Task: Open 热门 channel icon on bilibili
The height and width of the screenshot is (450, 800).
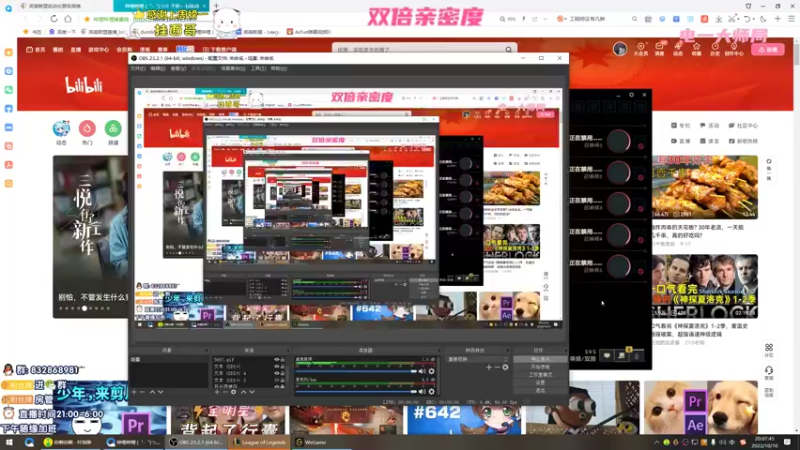Action: pyautogui.click(x=87, y=133)
